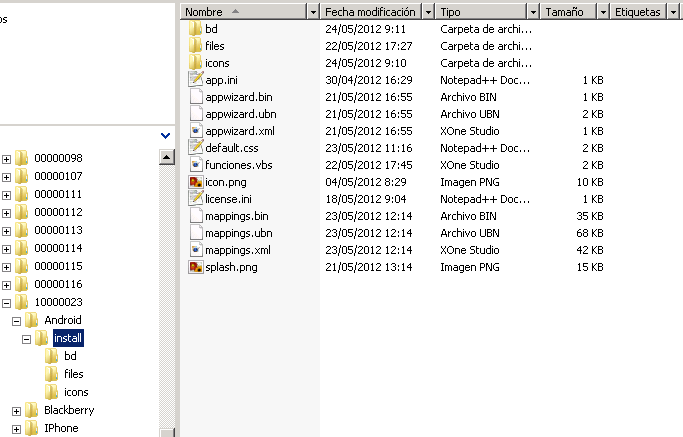
Task: Collapse the panel with the blue chevron
Action: [x=166, y=136]
